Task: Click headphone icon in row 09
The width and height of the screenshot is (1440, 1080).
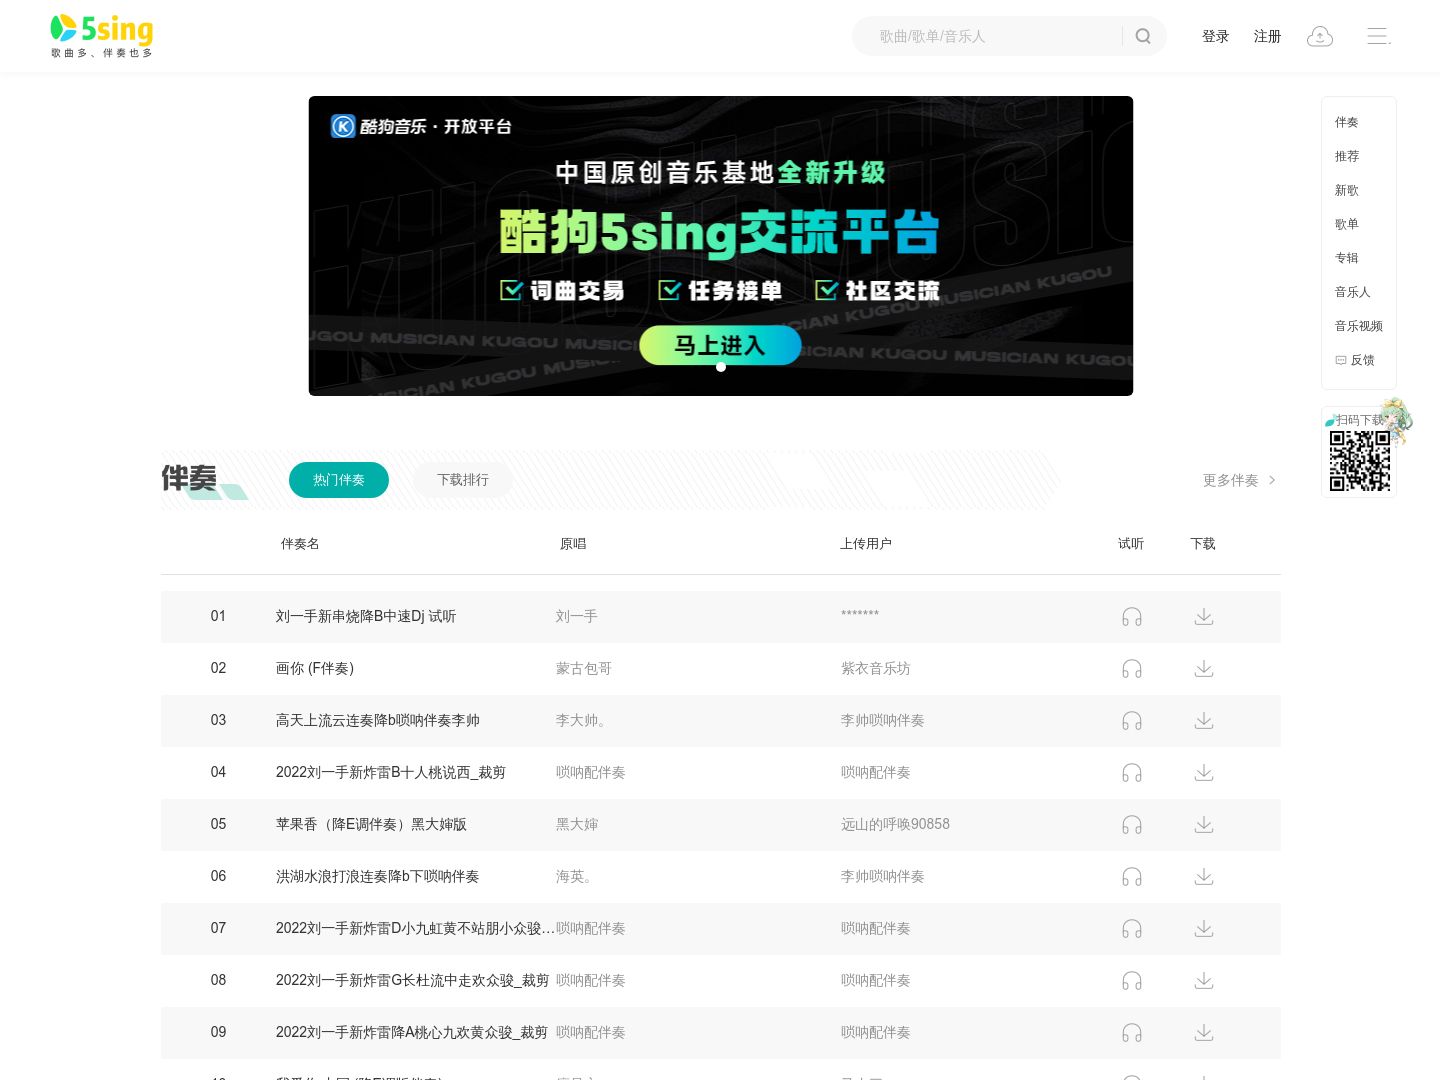Action: pyautogui.click(x=1132, y=1033)
